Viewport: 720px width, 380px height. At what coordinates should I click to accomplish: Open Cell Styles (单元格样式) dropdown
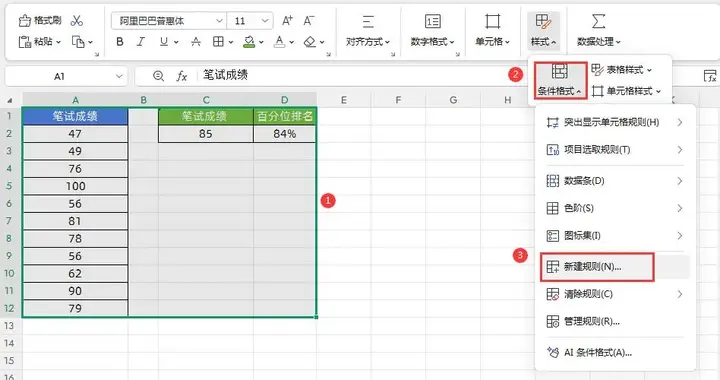click(x=626, y=91)
